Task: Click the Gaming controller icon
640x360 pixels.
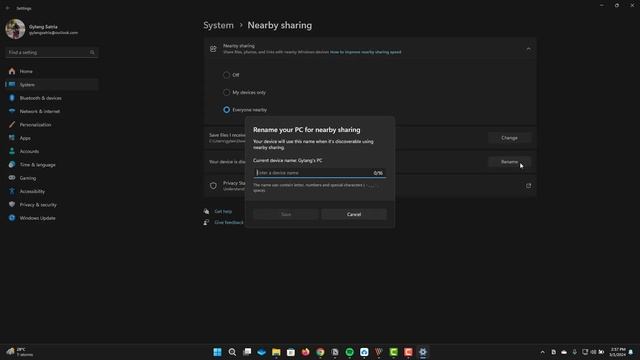Action: point(12,178)
